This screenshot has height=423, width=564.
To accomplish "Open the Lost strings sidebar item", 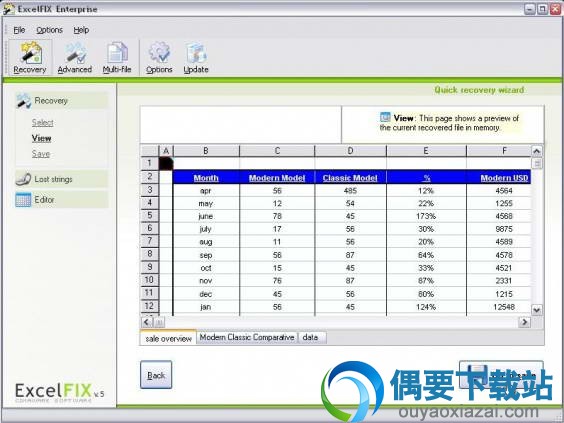I will [x=62, y=179].
